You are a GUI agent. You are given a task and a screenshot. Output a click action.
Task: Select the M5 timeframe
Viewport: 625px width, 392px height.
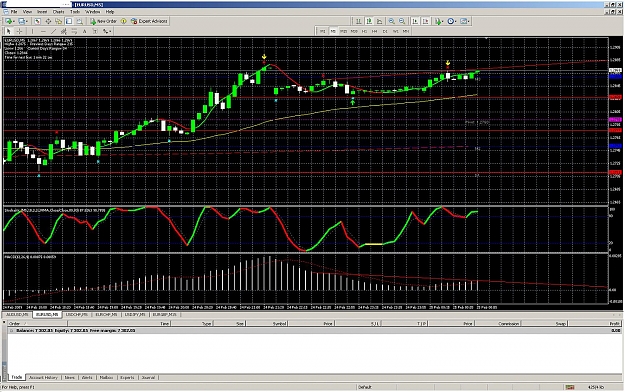333,31
